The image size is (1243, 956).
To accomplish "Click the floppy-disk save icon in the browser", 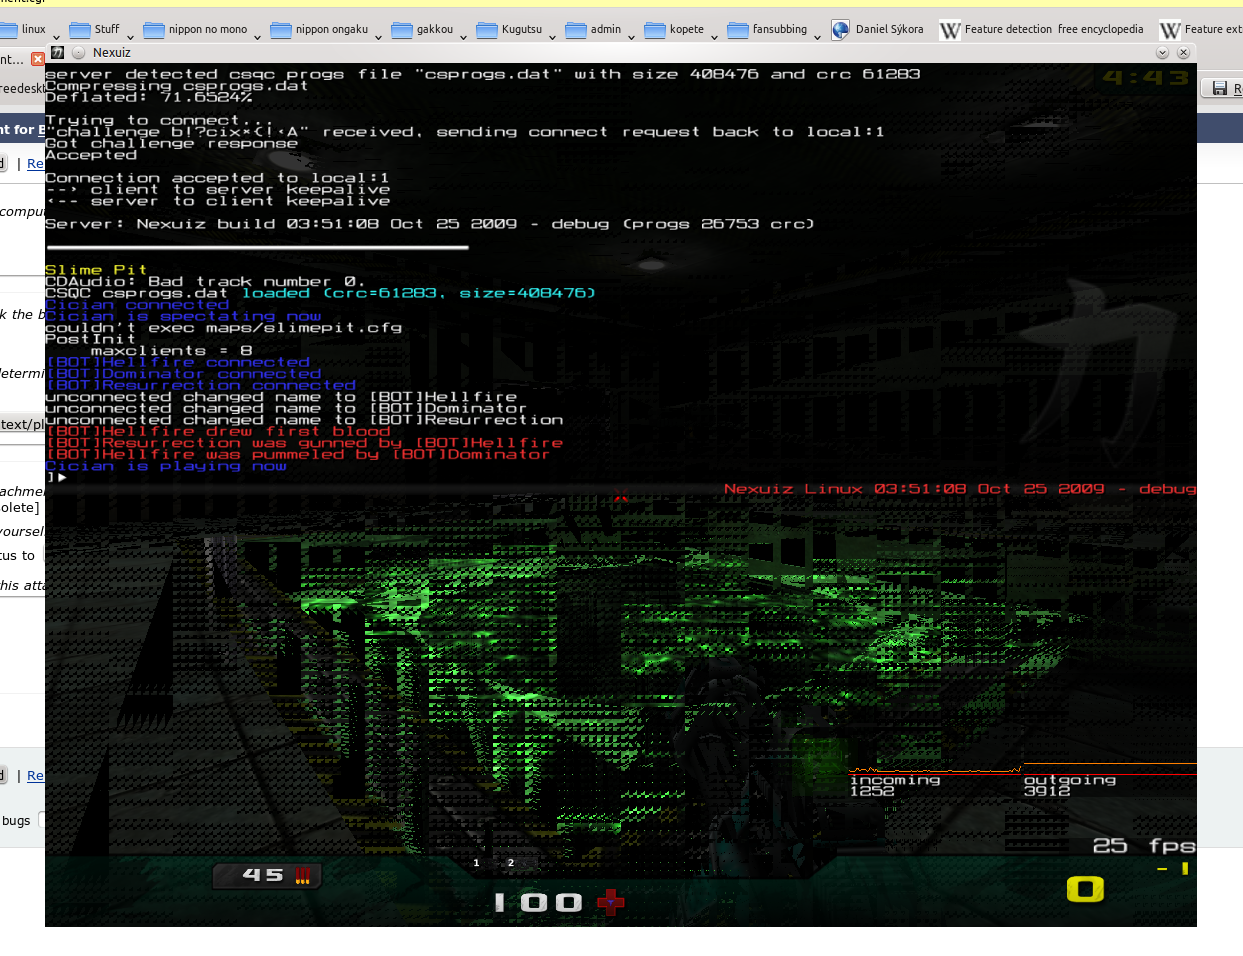I will point(1219,89).
